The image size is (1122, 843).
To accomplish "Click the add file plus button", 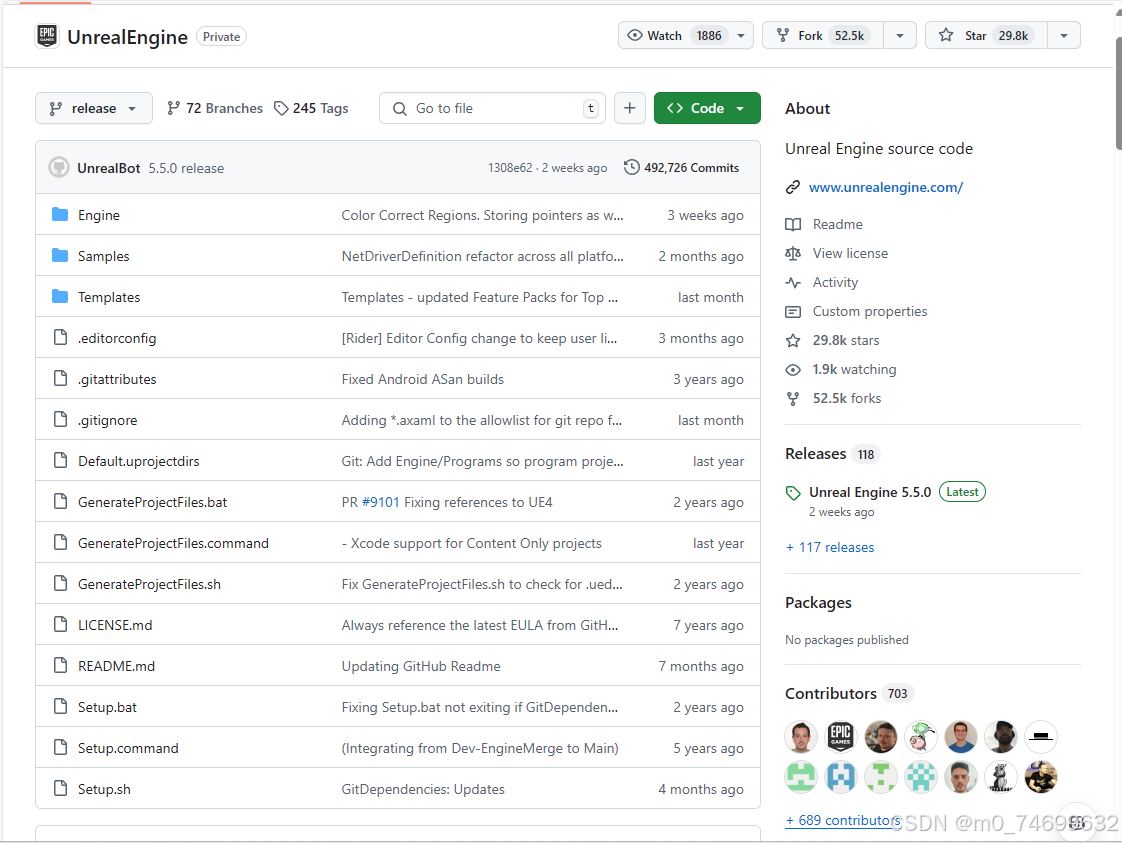I will click(630, 108).
